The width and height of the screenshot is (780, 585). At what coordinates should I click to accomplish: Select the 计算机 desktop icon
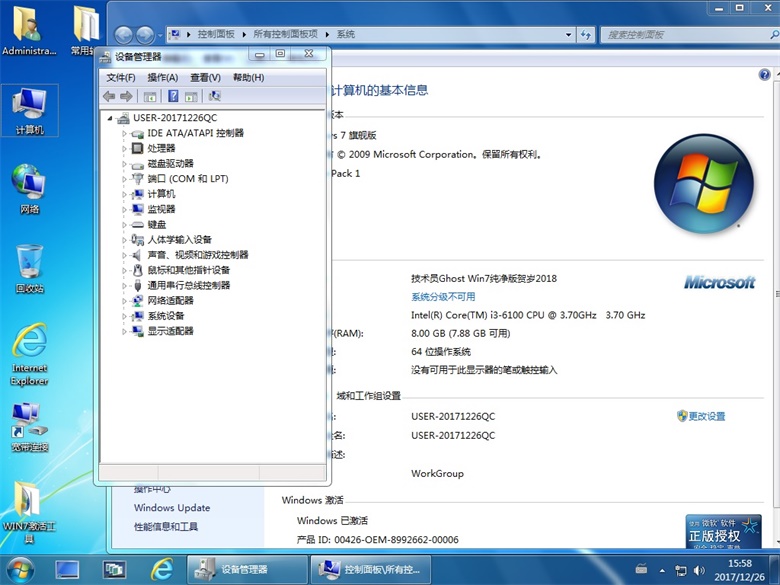(30, 110)
